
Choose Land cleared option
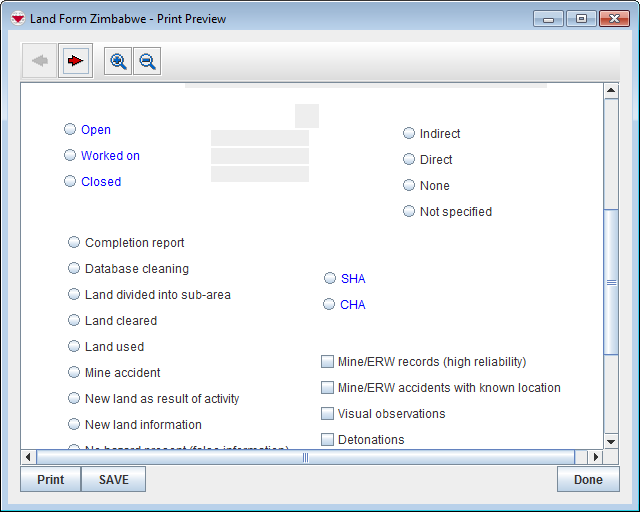[74, 320]
